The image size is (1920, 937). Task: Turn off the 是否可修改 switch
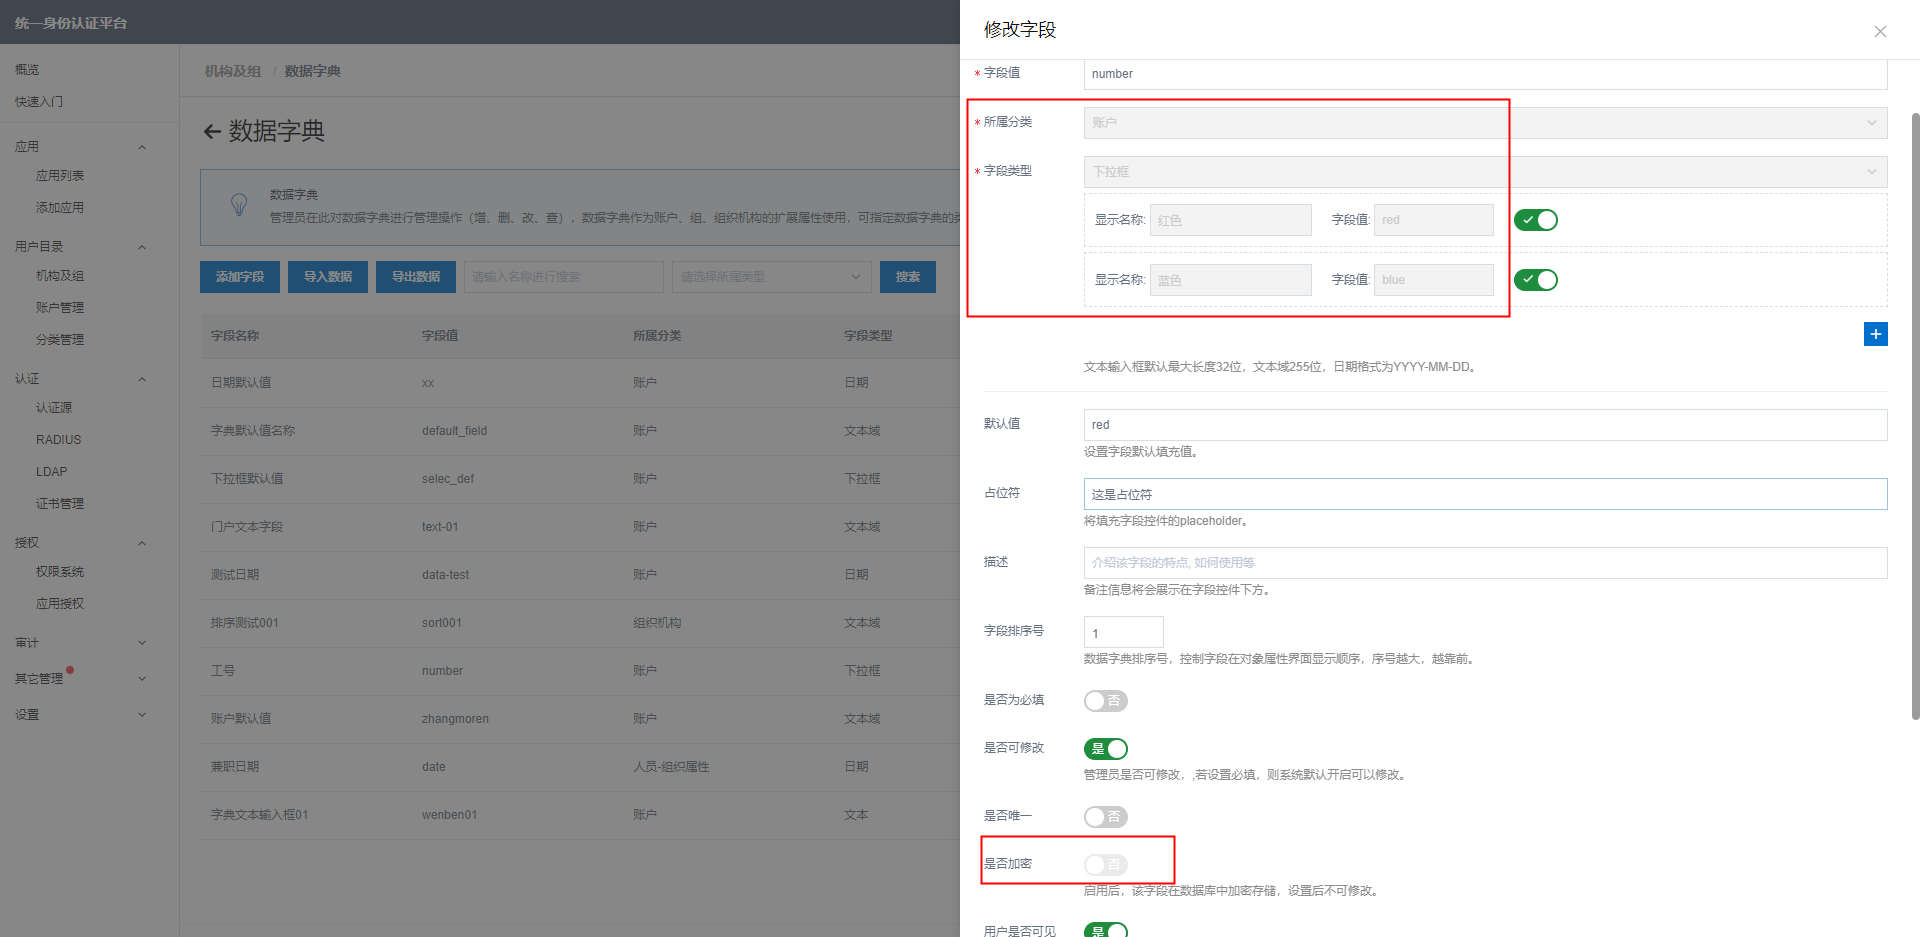click(x=1105, y=749)
